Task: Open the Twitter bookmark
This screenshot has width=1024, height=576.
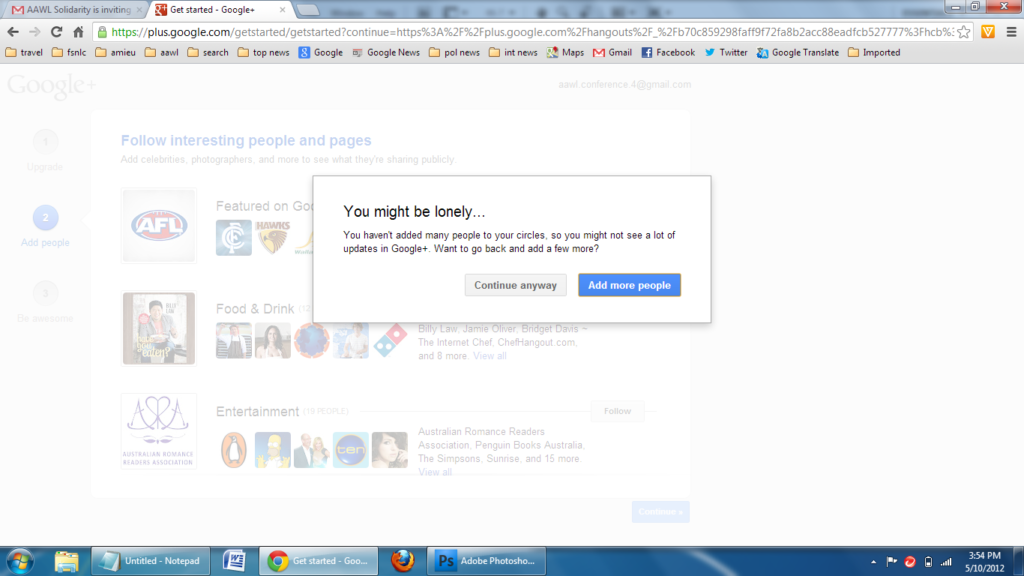Action: [726, 52]
